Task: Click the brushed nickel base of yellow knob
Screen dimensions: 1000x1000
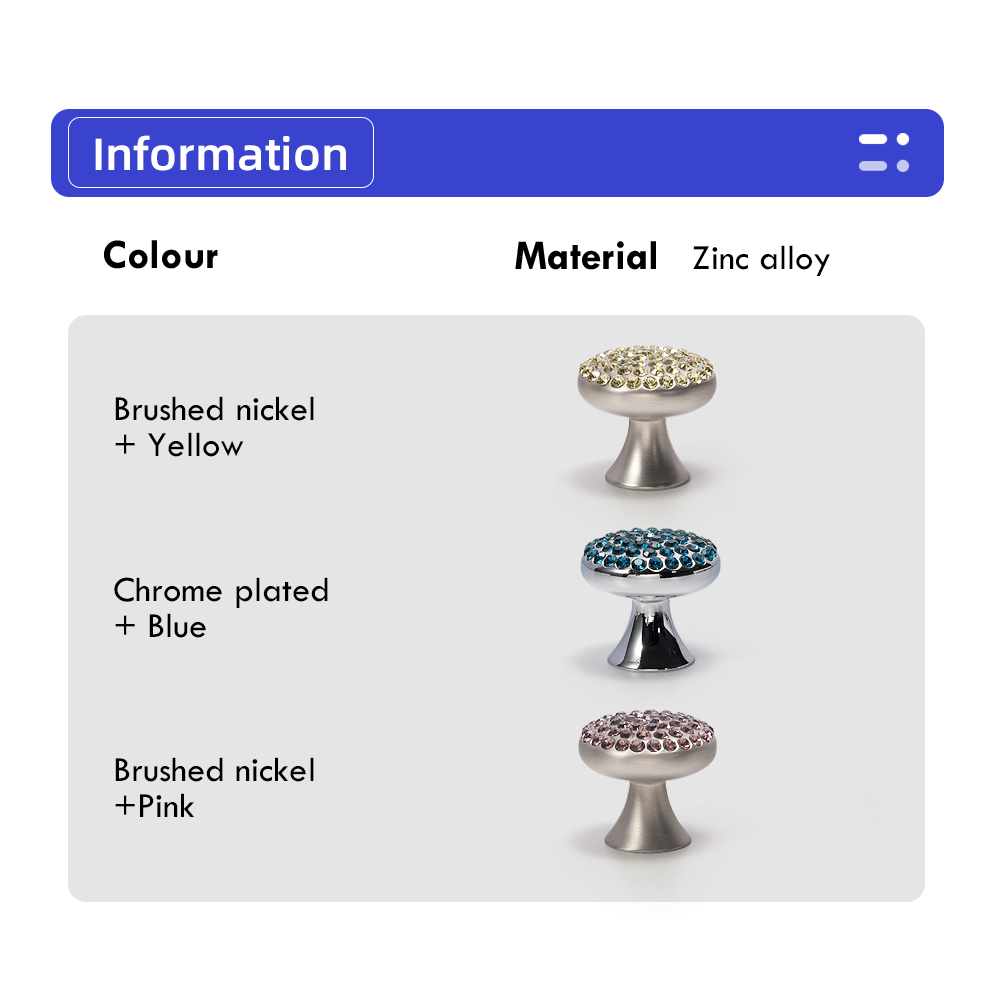Action: [647, 455]
